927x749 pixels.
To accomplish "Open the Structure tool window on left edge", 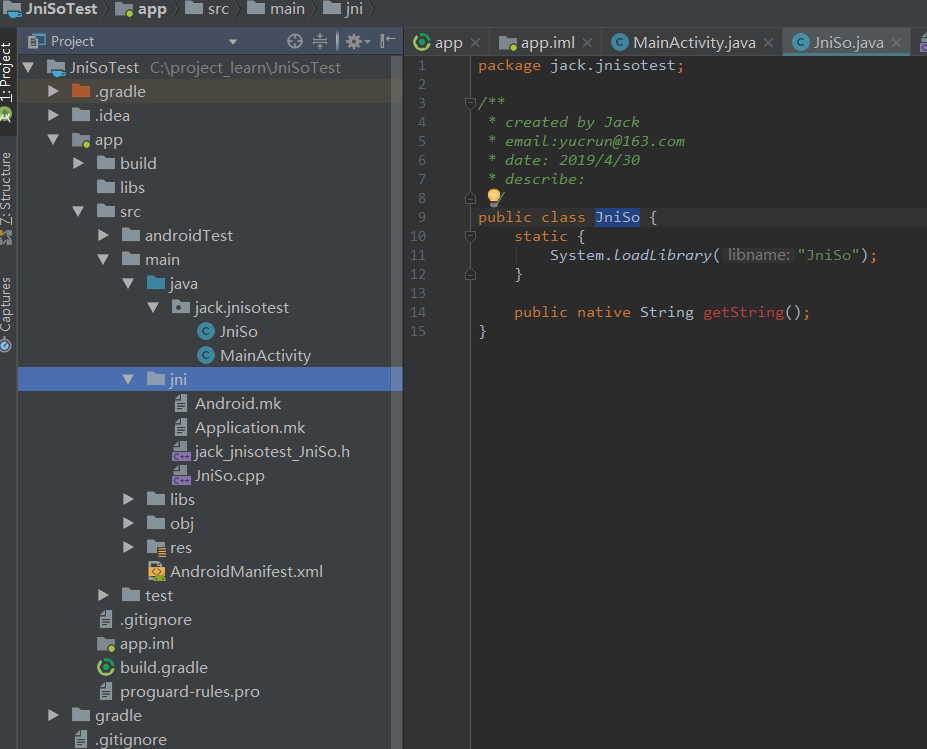I will pos(7,190).
